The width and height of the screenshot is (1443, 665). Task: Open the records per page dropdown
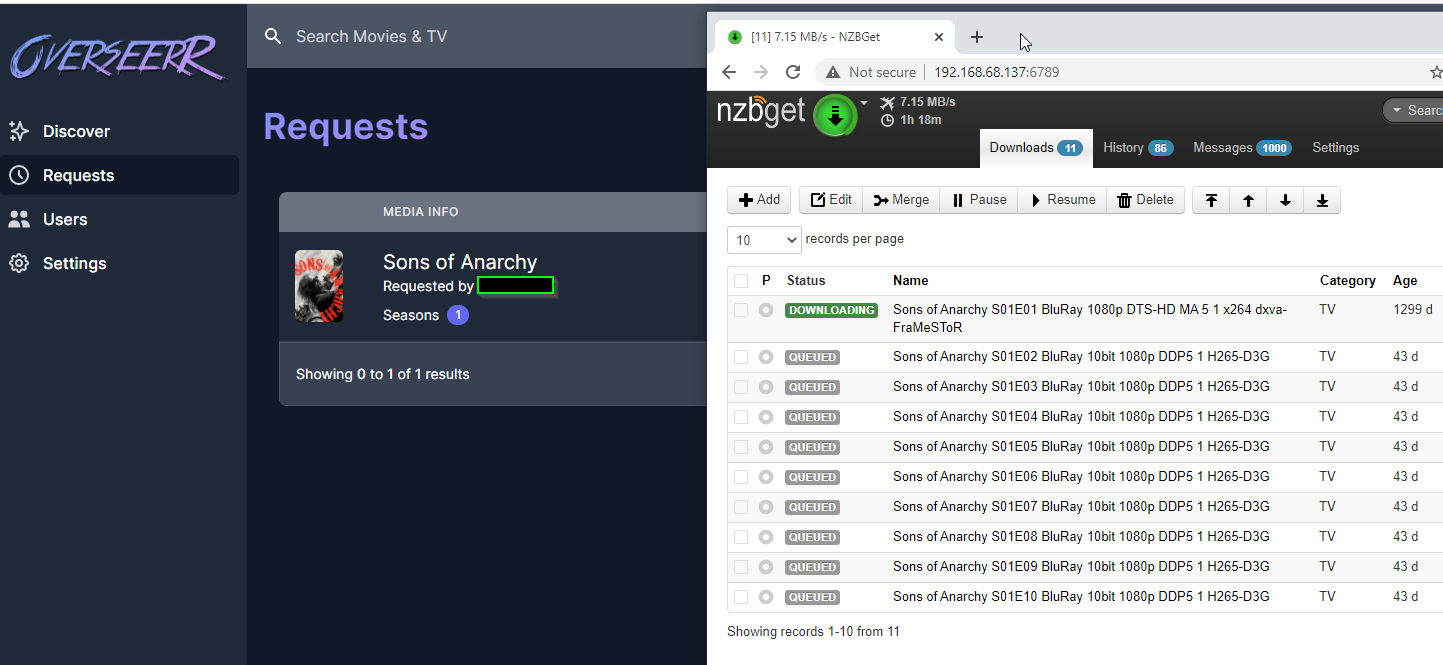(x=764, y=240)
